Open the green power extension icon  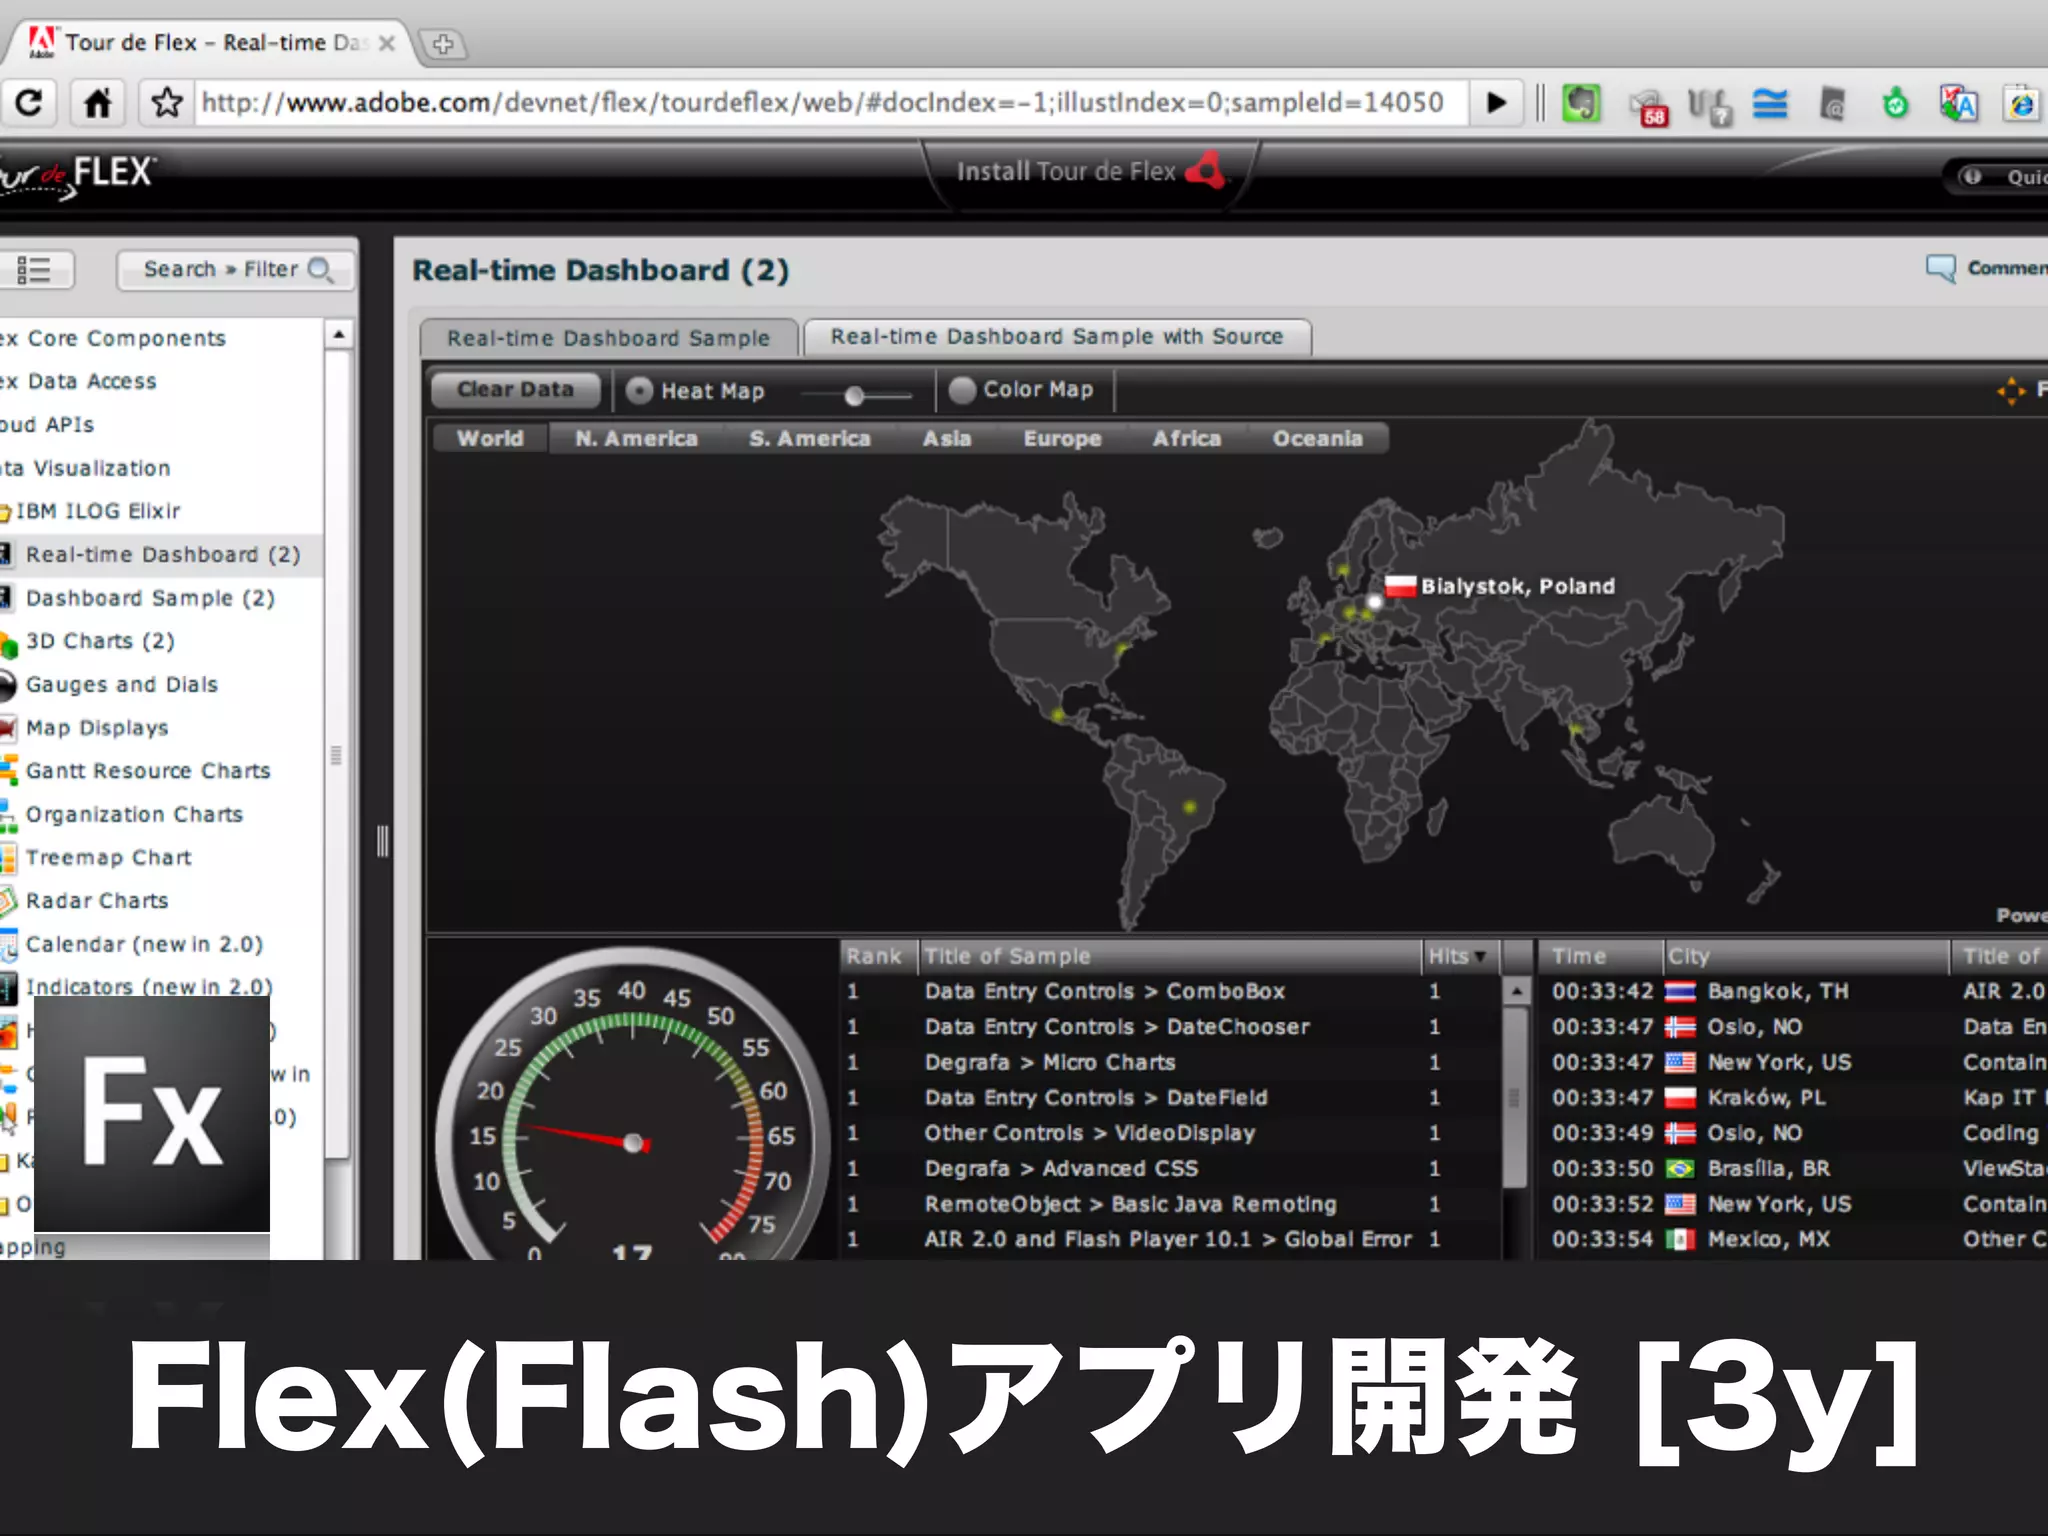tap(1895, 103)
